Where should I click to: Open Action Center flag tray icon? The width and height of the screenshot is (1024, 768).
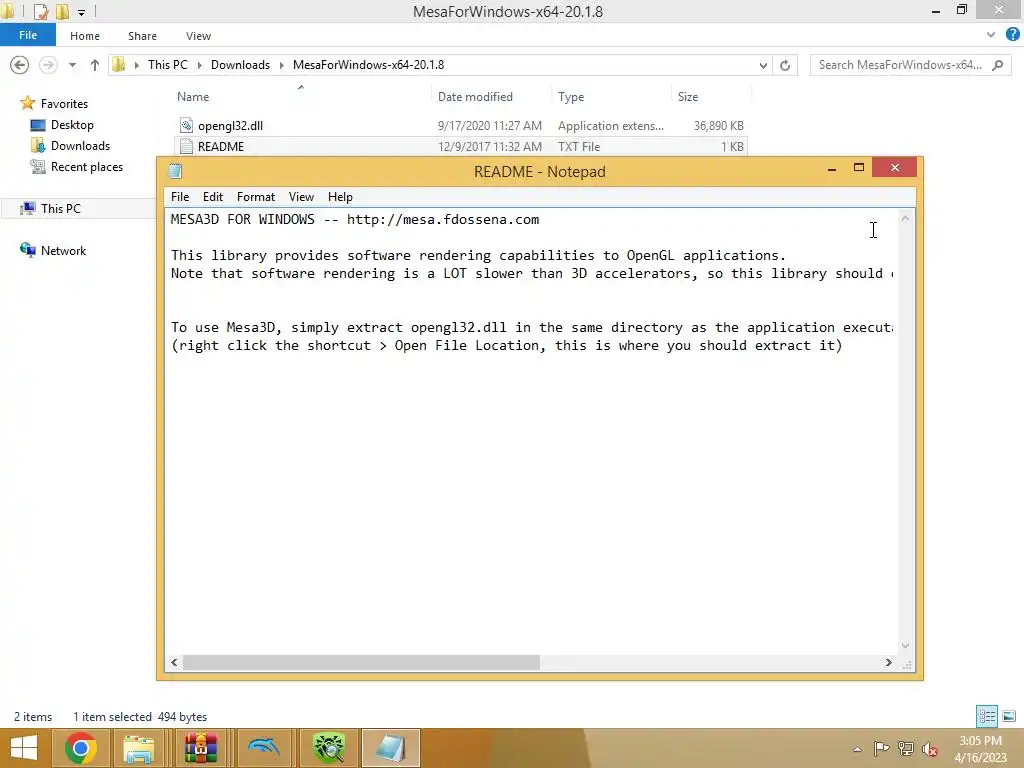pos(881,748)
